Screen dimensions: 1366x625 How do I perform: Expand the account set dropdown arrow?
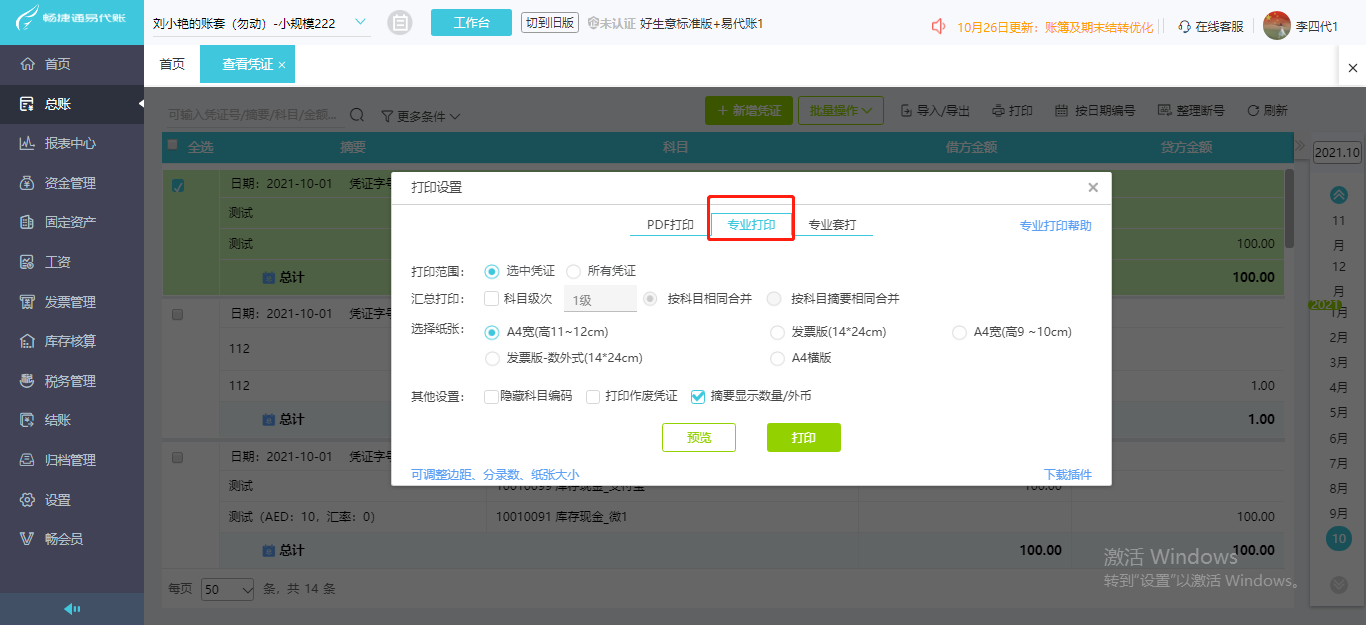point(360,22)
